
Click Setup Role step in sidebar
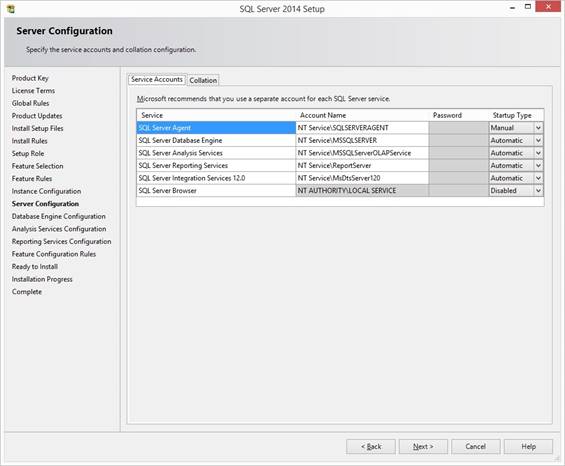(x=28, y=154)
